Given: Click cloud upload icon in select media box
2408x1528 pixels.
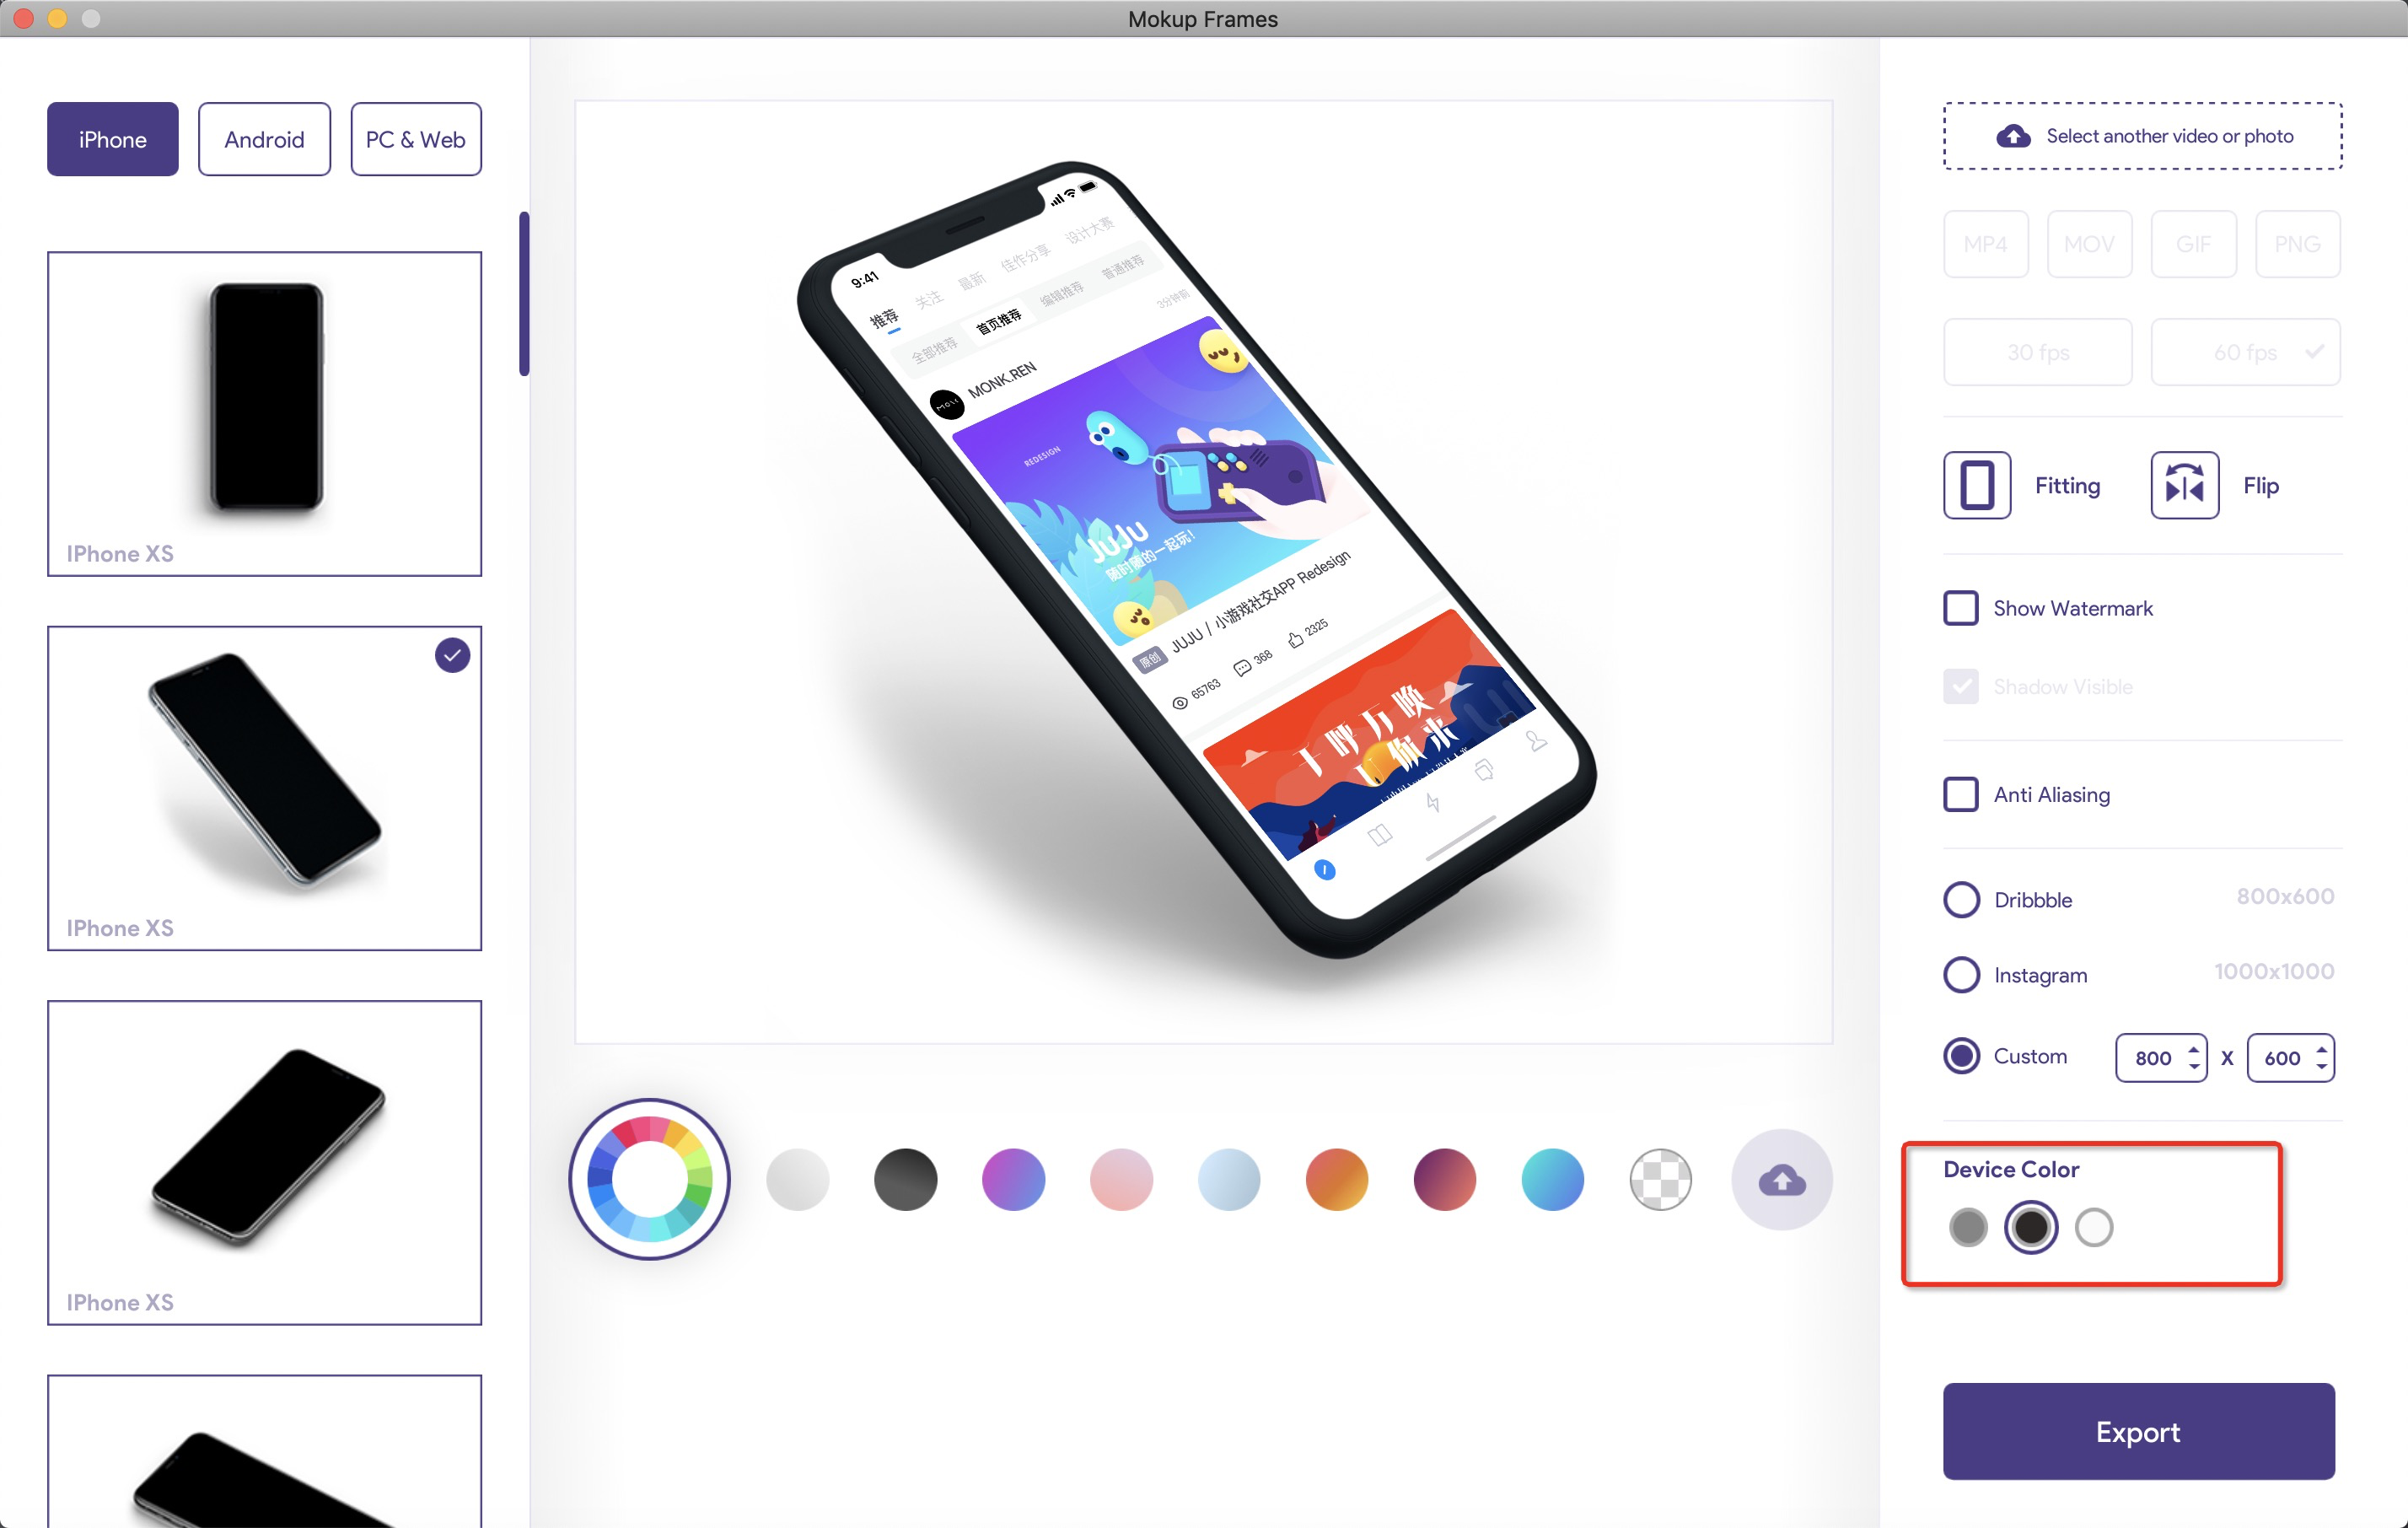Looking at the screenshot, I should point(2013,136).
